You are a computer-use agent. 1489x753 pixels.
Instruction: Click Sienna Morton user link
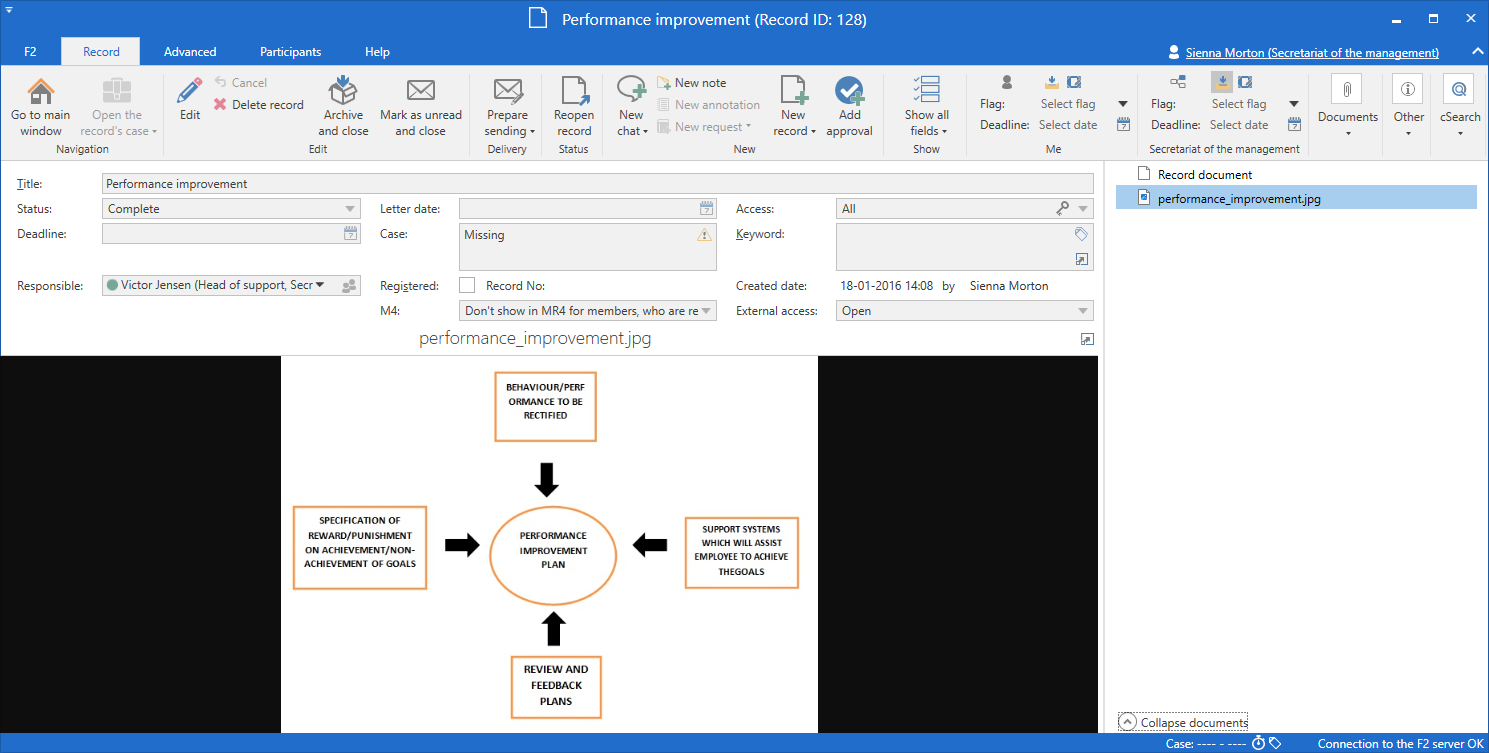coord(1311,53)
